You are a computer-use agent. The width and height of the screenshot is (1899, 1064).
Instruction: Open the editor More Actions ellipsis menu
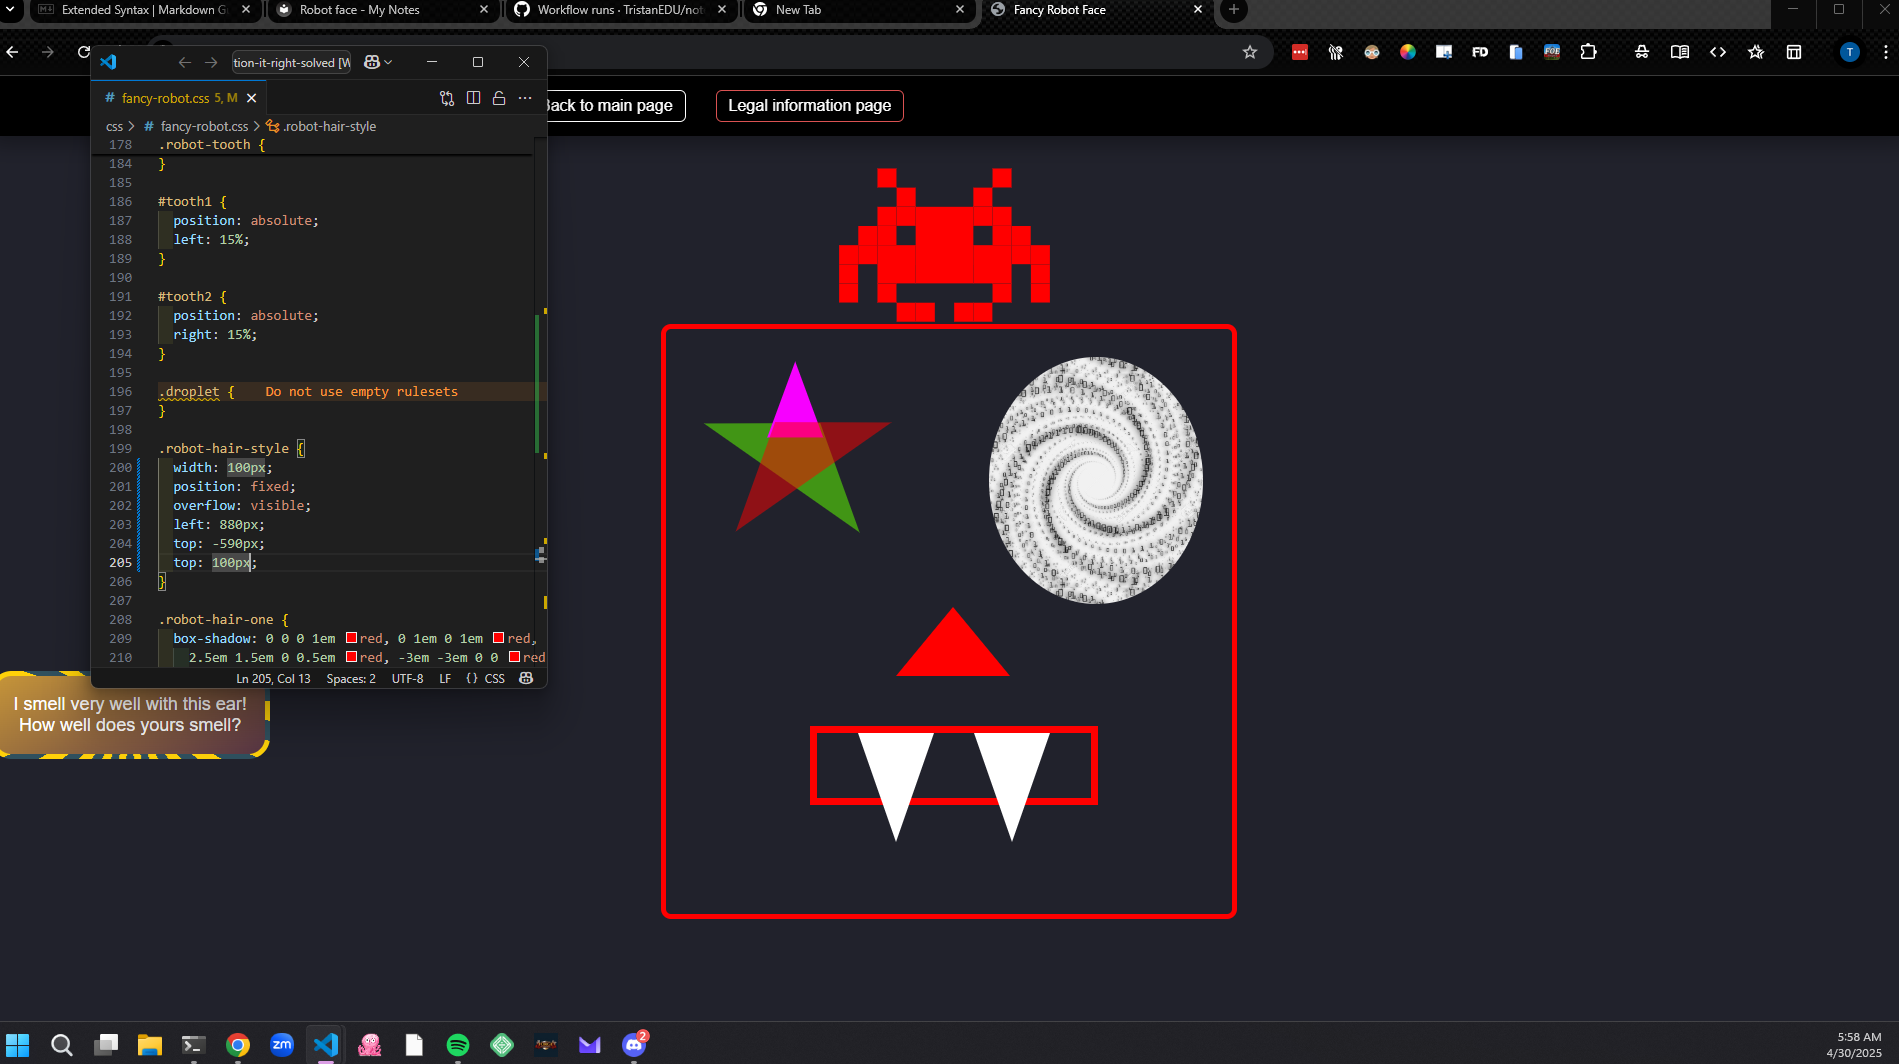525,98
